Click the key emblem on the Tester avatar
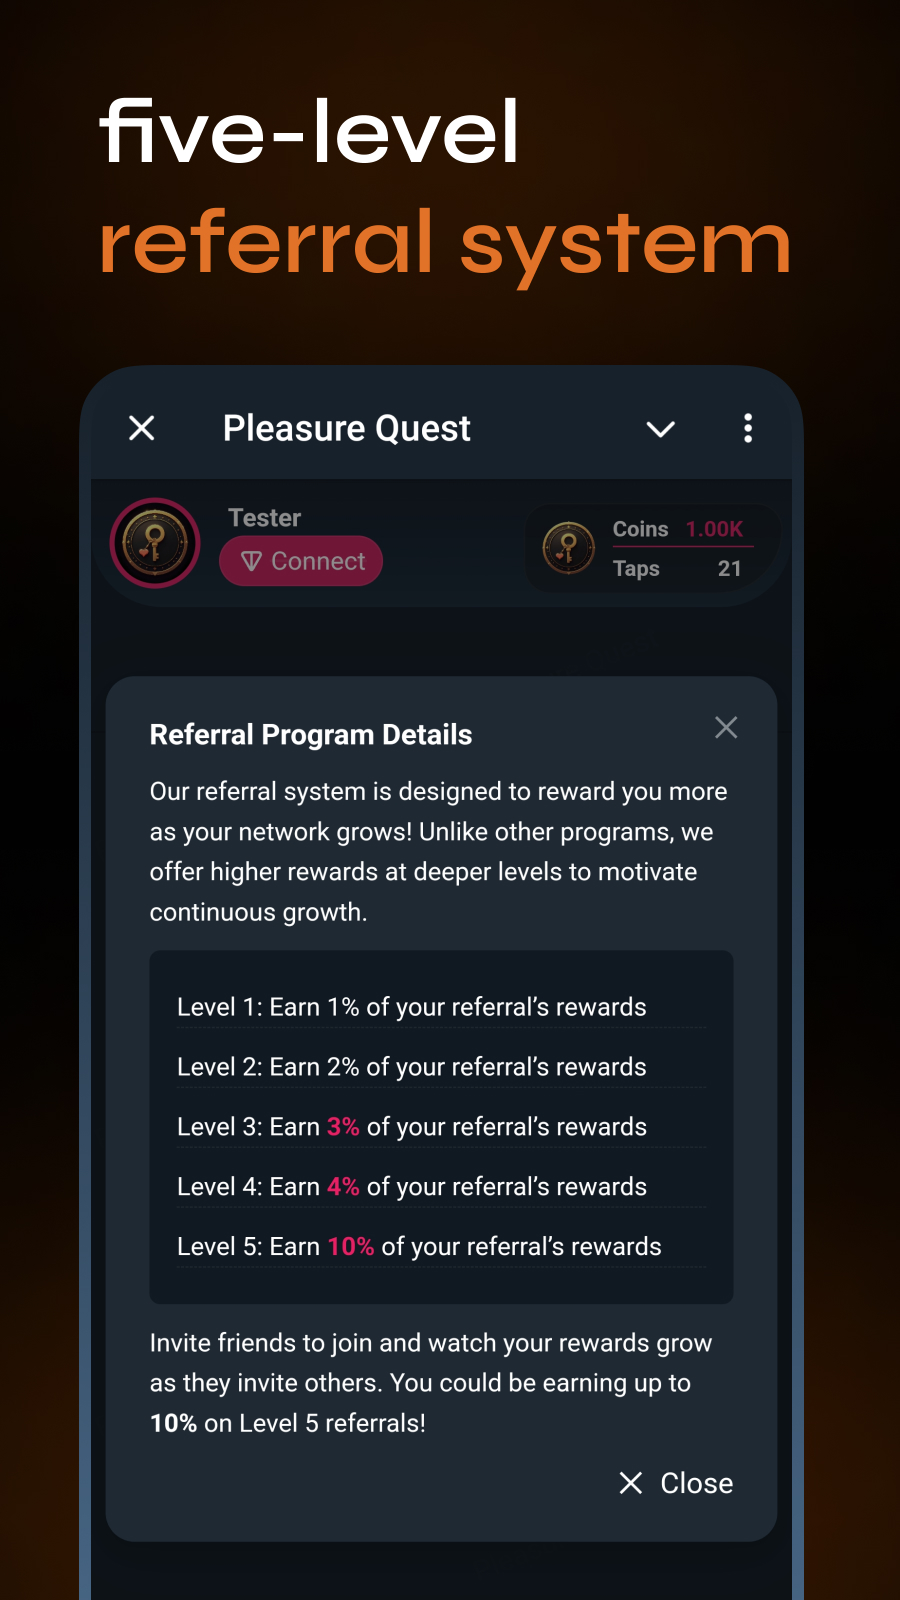This screenshot has width=900, height=1600. [155, 543]
